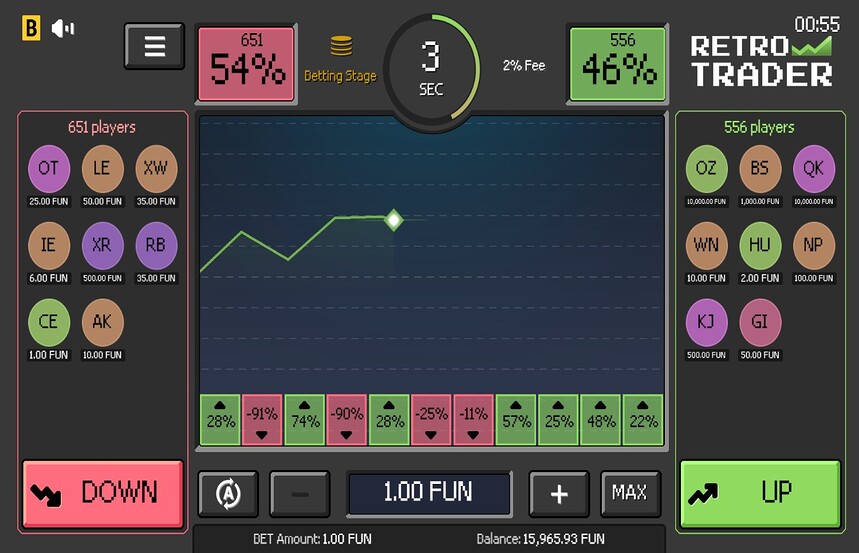Toggle the auto-bet button

[x=228, y=493]
